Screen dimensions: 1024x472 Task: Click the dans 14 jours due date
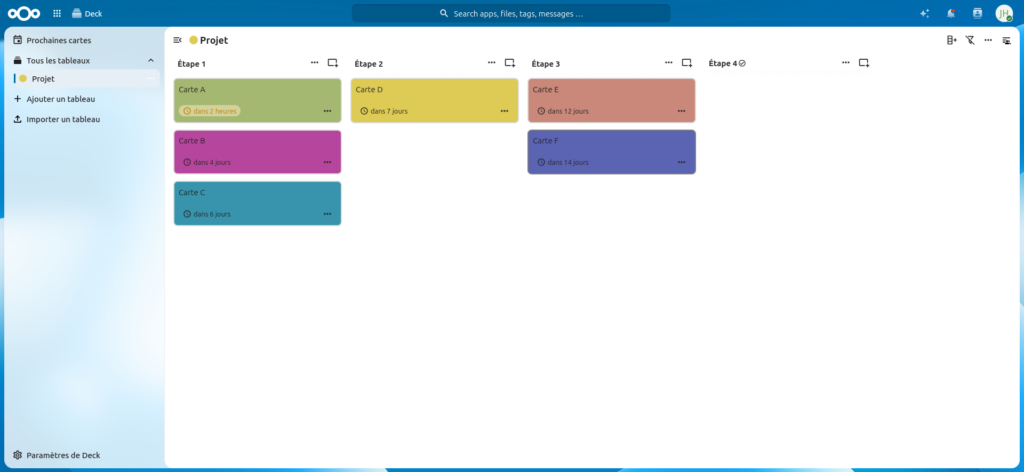[x=563, y=162]
